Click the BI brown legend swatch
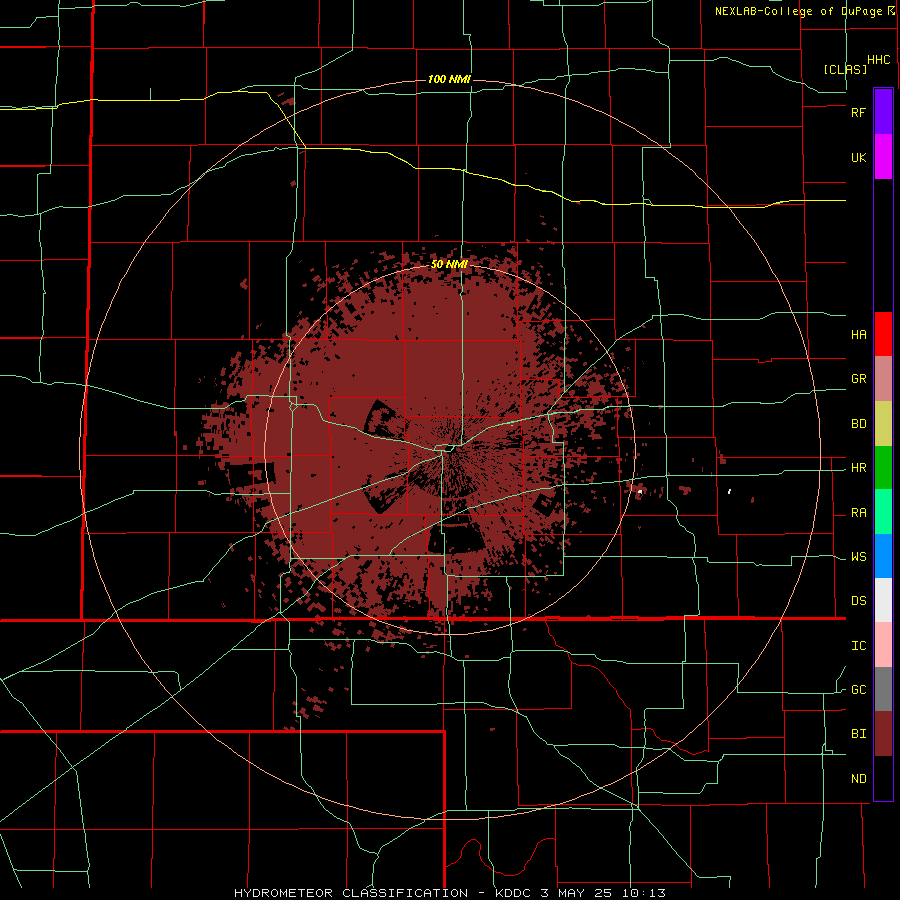 pyautogui.click(x=883, y=734)
